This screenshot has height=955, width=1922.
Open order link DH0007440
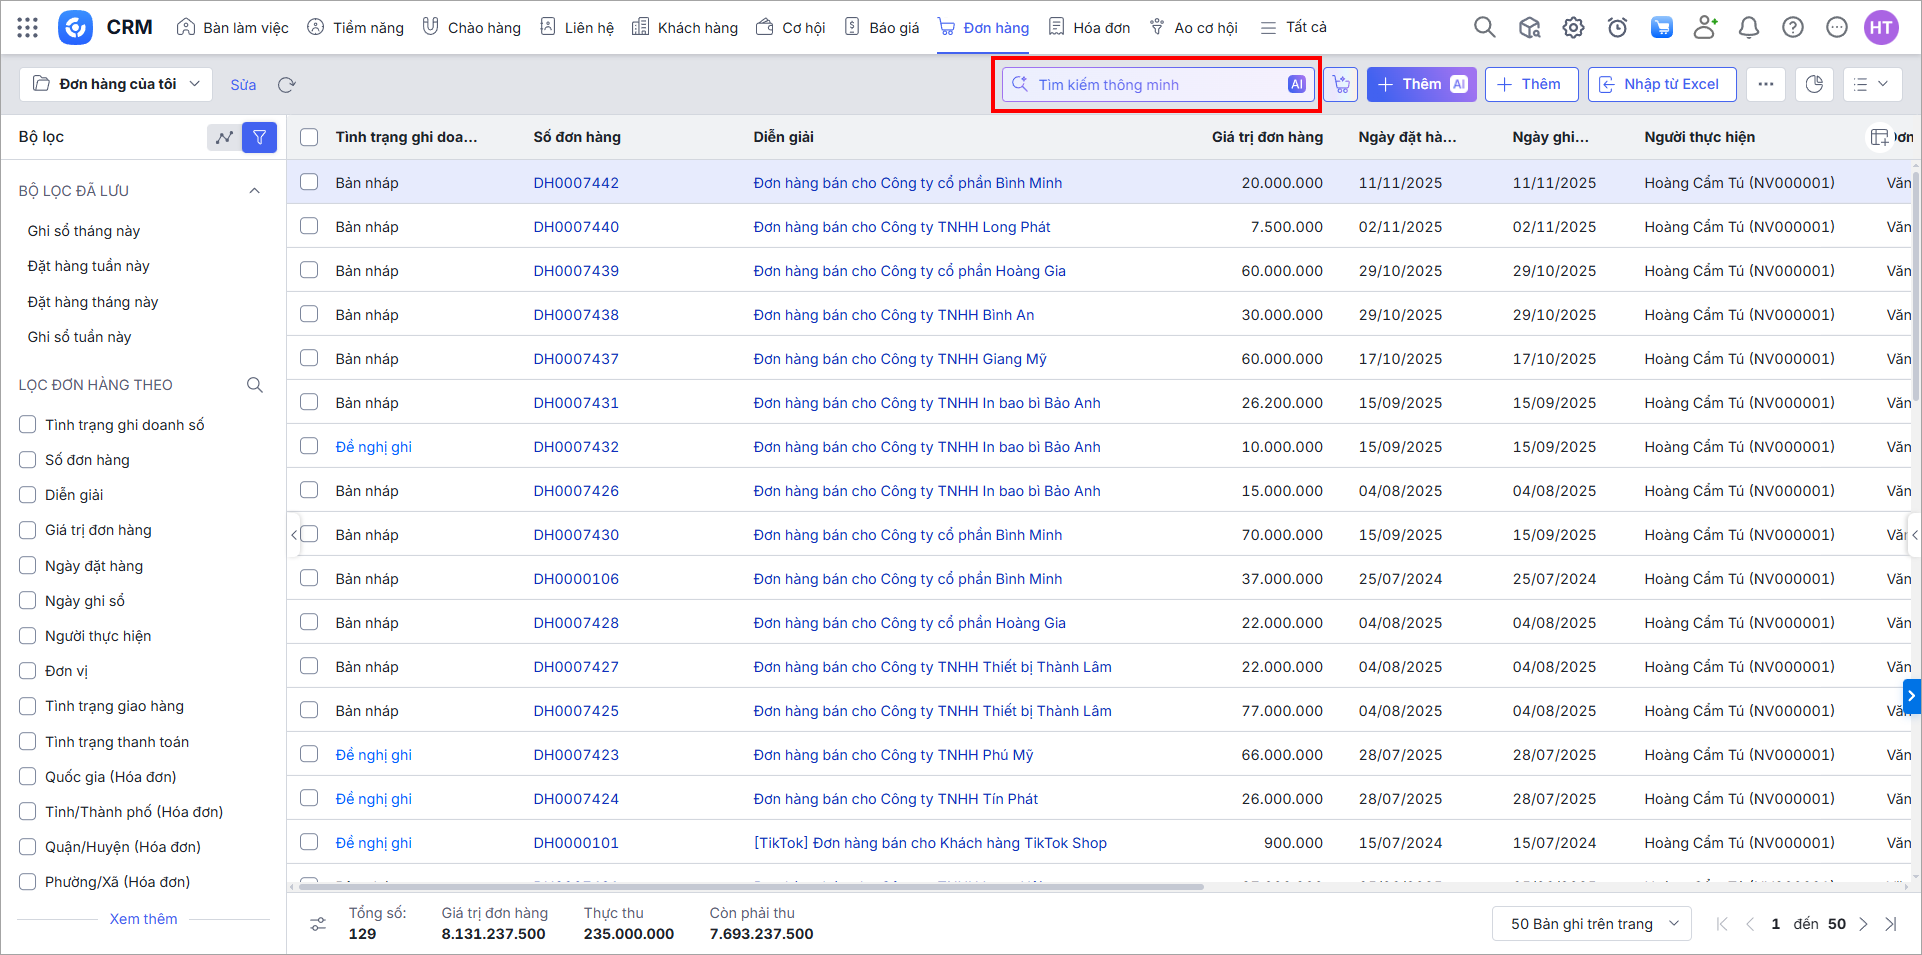click(576, 227)
